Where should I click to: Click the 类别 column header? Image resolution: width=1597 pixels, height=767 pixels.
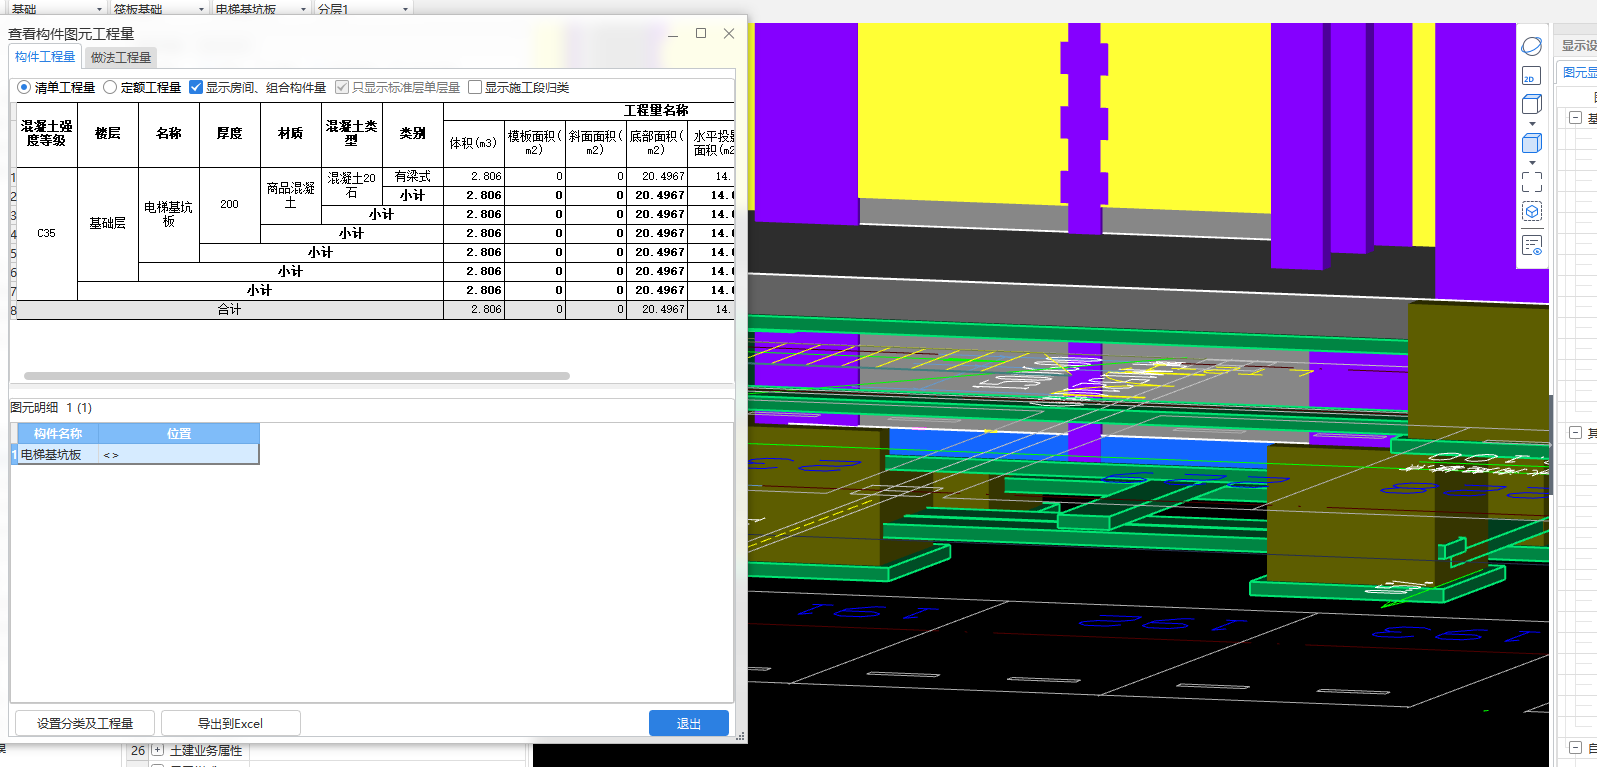click(x=413, y=134)
